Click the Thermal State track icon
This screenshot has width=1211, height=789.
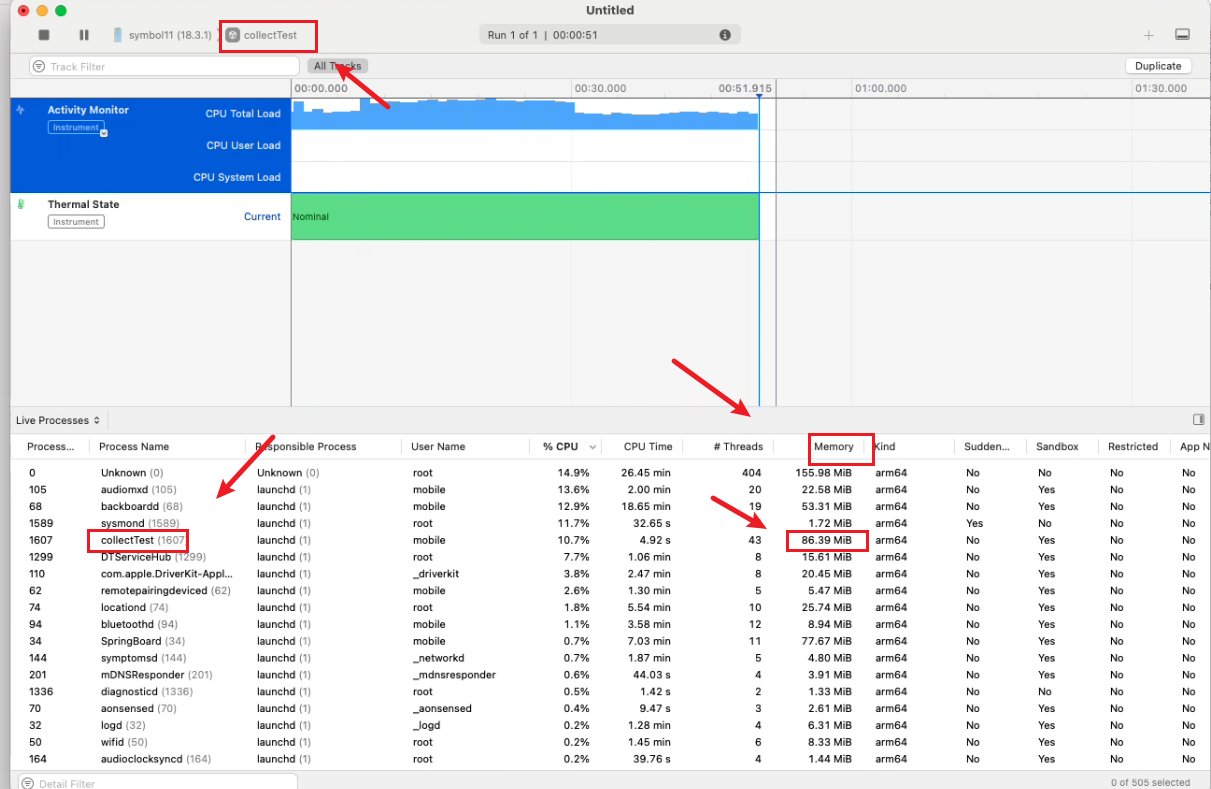click(x=20, y=204)
